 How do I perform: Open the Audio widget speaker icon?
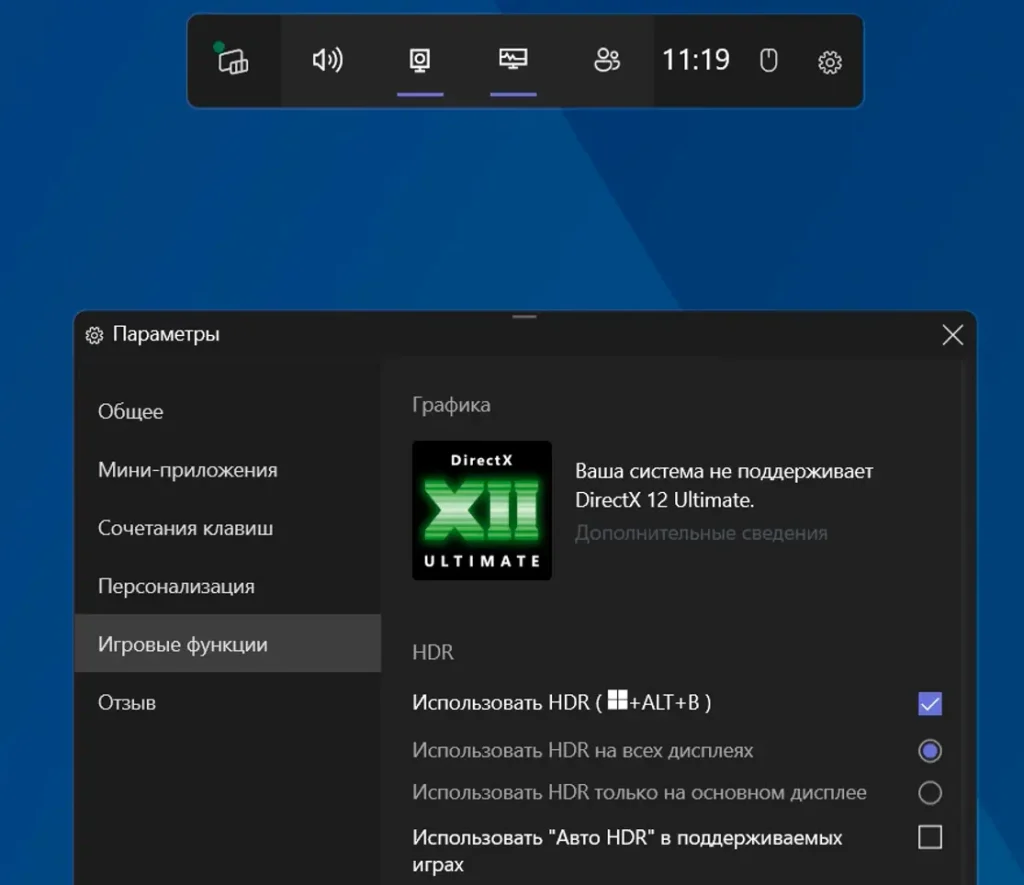[x=327, y=61]
